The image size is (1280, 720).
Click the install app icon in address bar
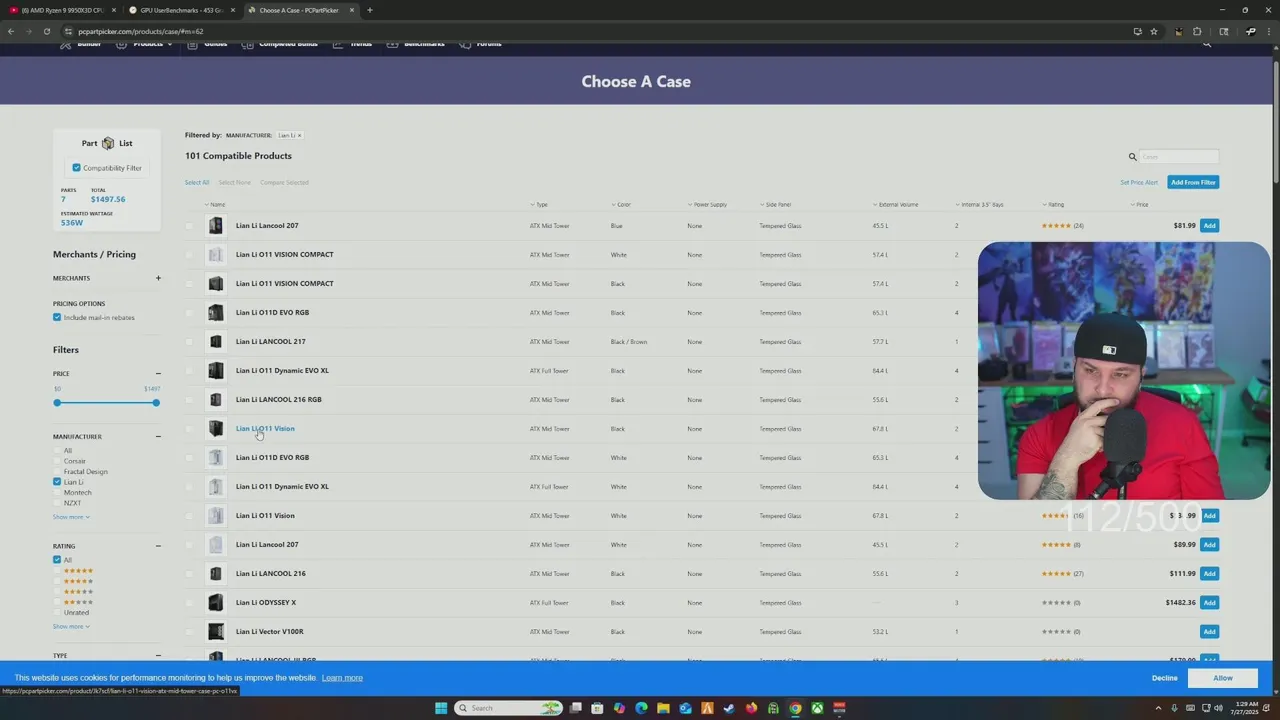1137,31
